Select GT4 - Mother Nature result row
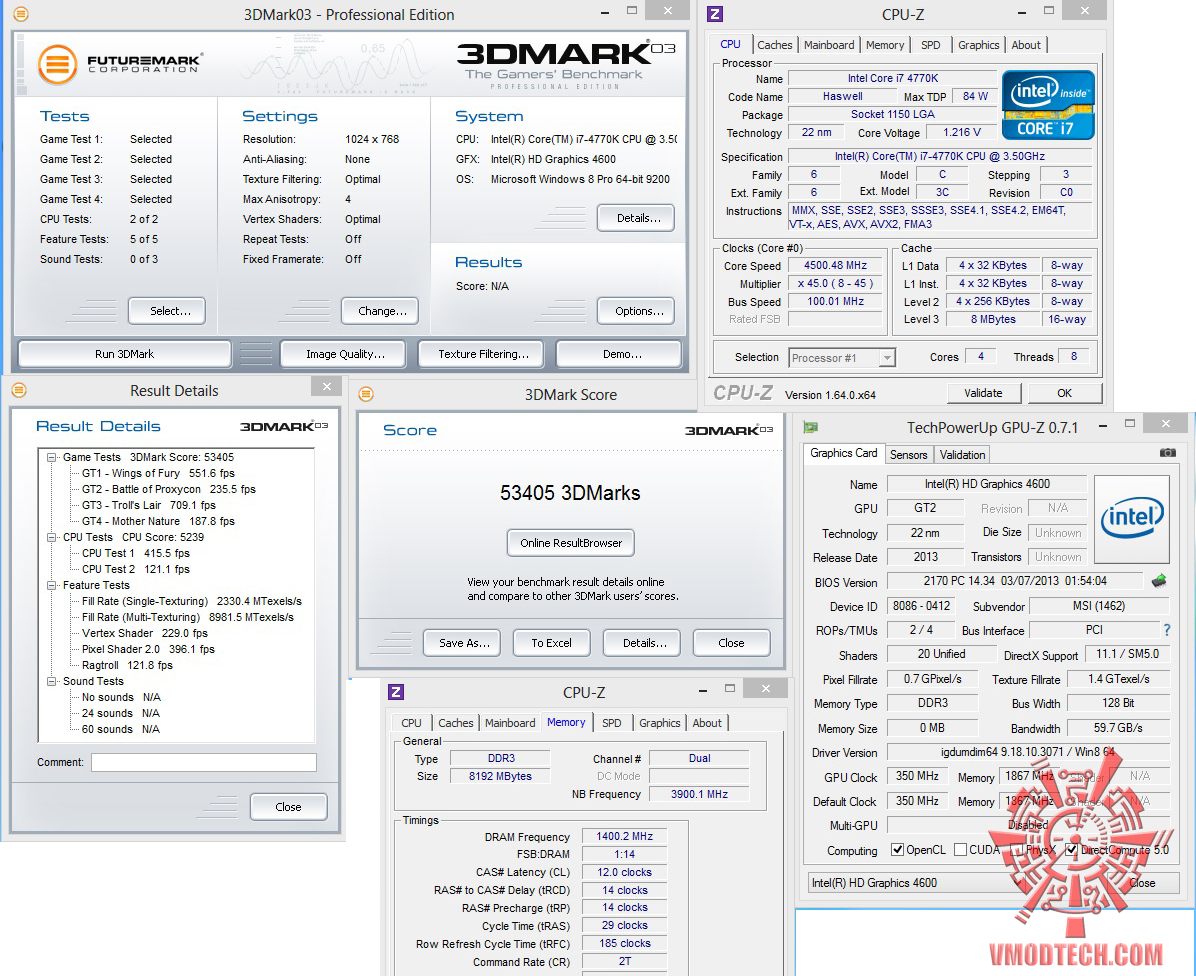 coord(158,522)
